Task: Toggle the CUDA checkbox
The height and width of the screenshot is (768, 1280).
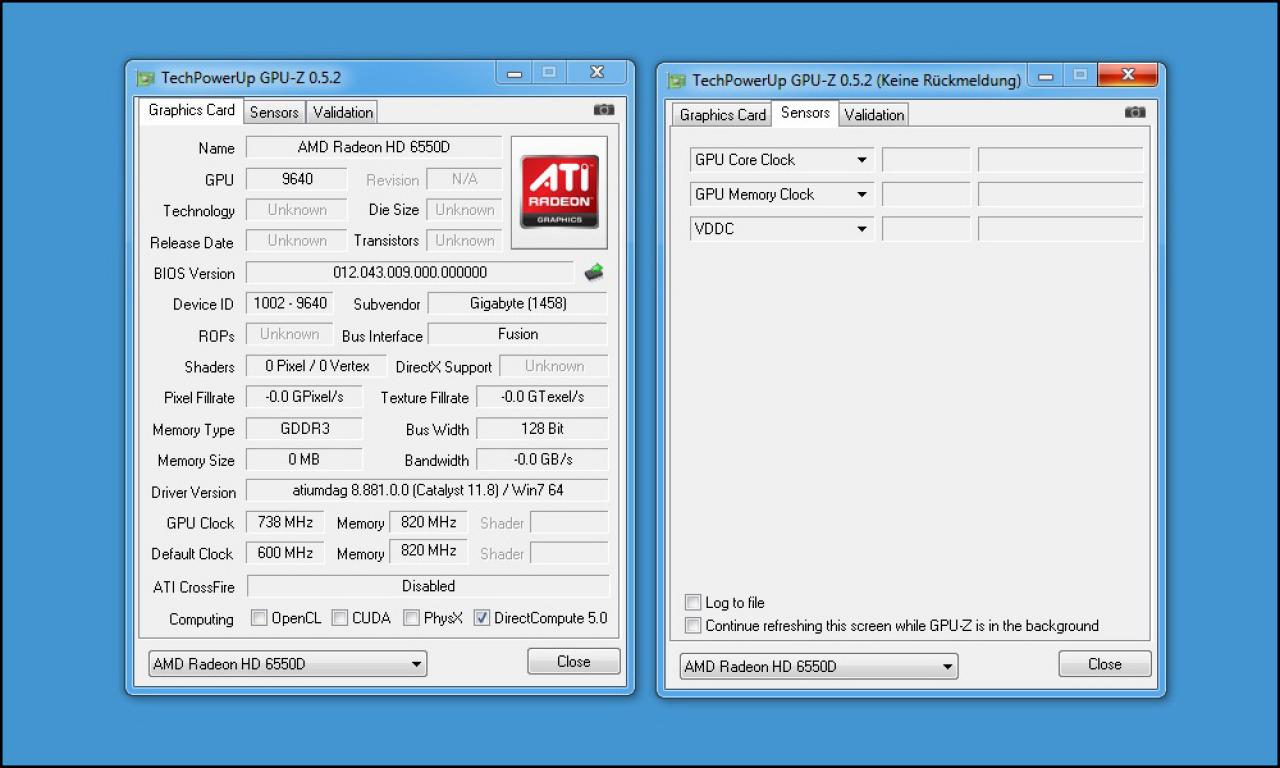Action: [x=340, y=618]
